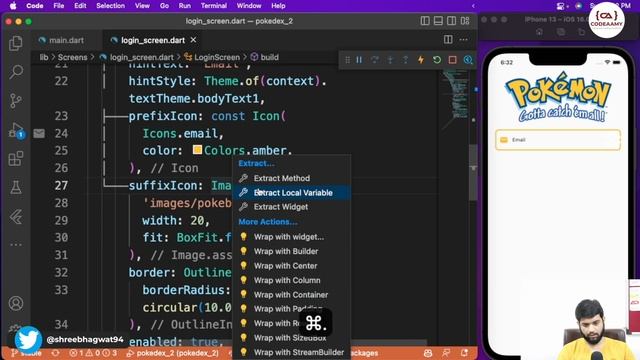Grab the debug toolbar handle
Screen dimensions: 640x360
(x=347, y=60)
